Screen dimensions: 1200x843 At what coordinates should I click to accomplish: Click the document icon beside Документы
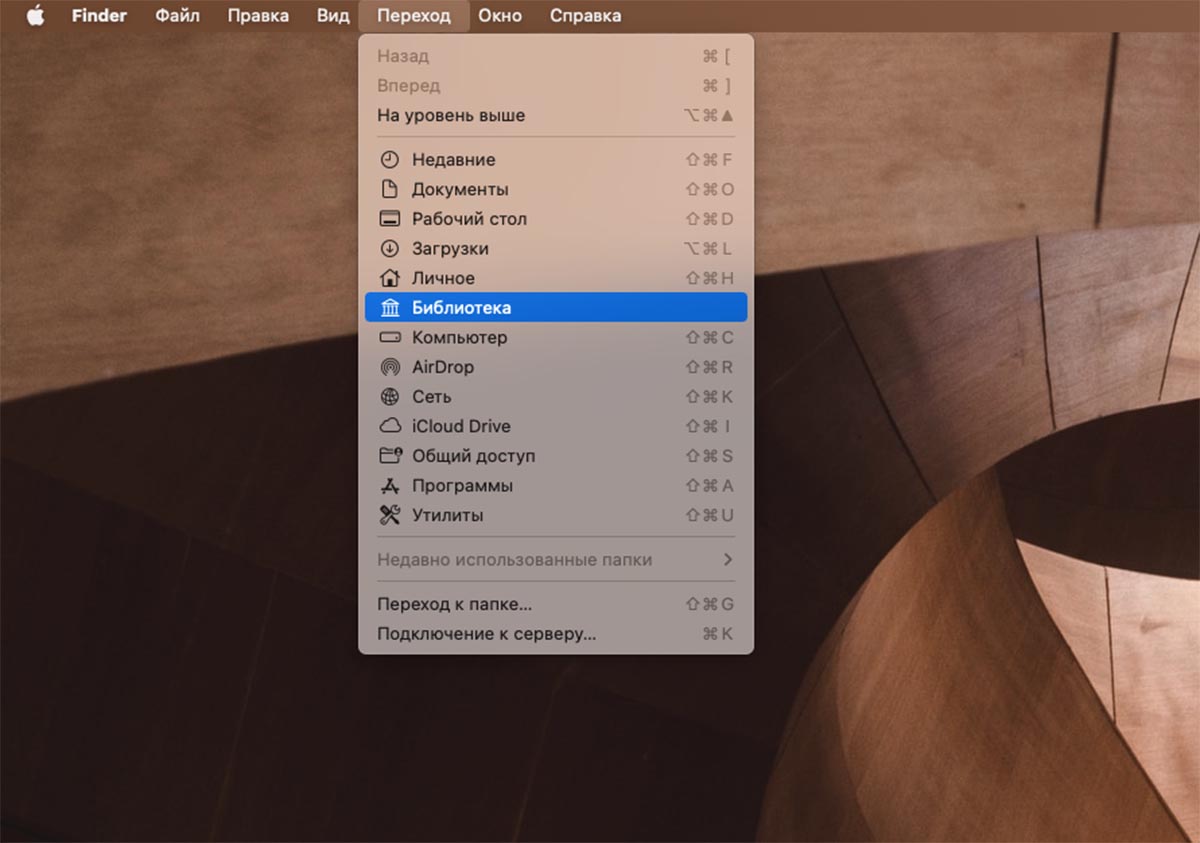[390, 189]
